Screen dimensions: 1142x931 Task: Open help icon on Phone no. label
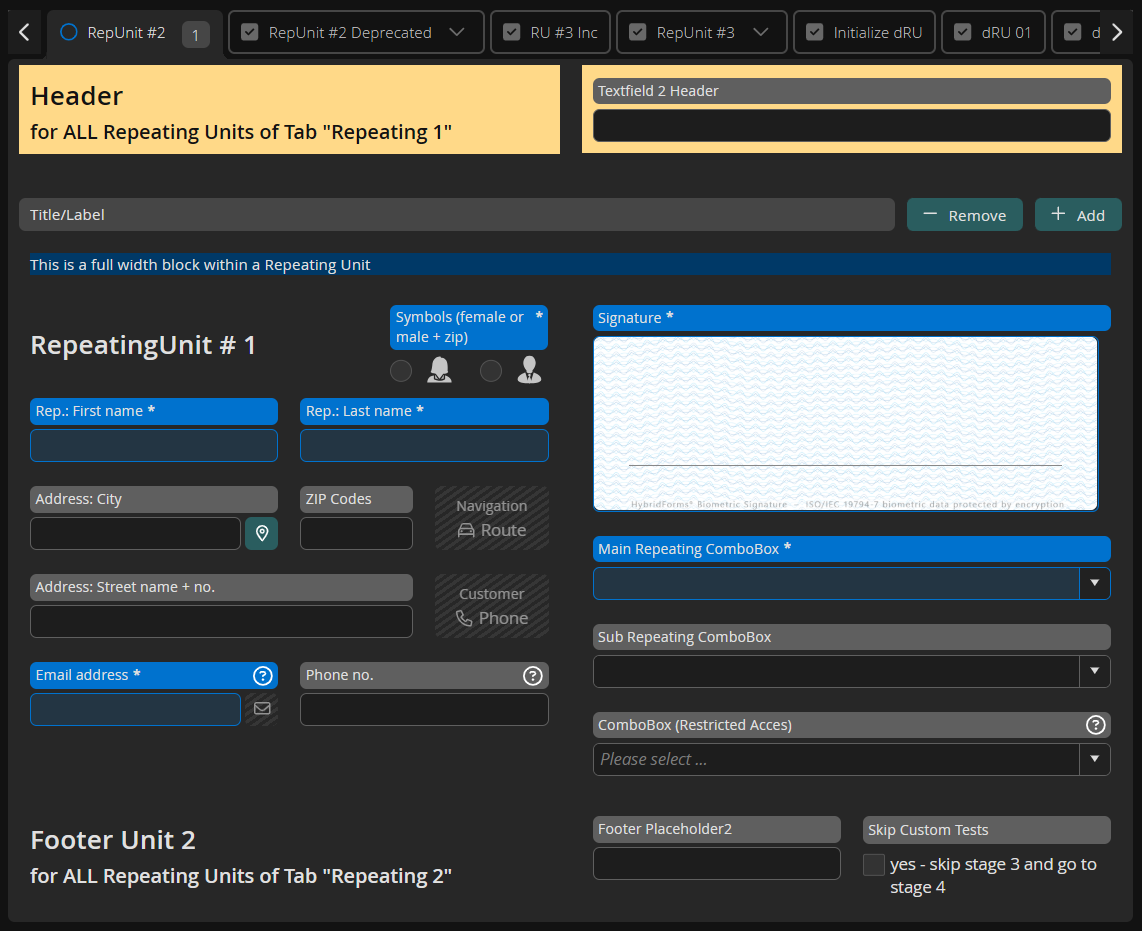pos(533,675)
